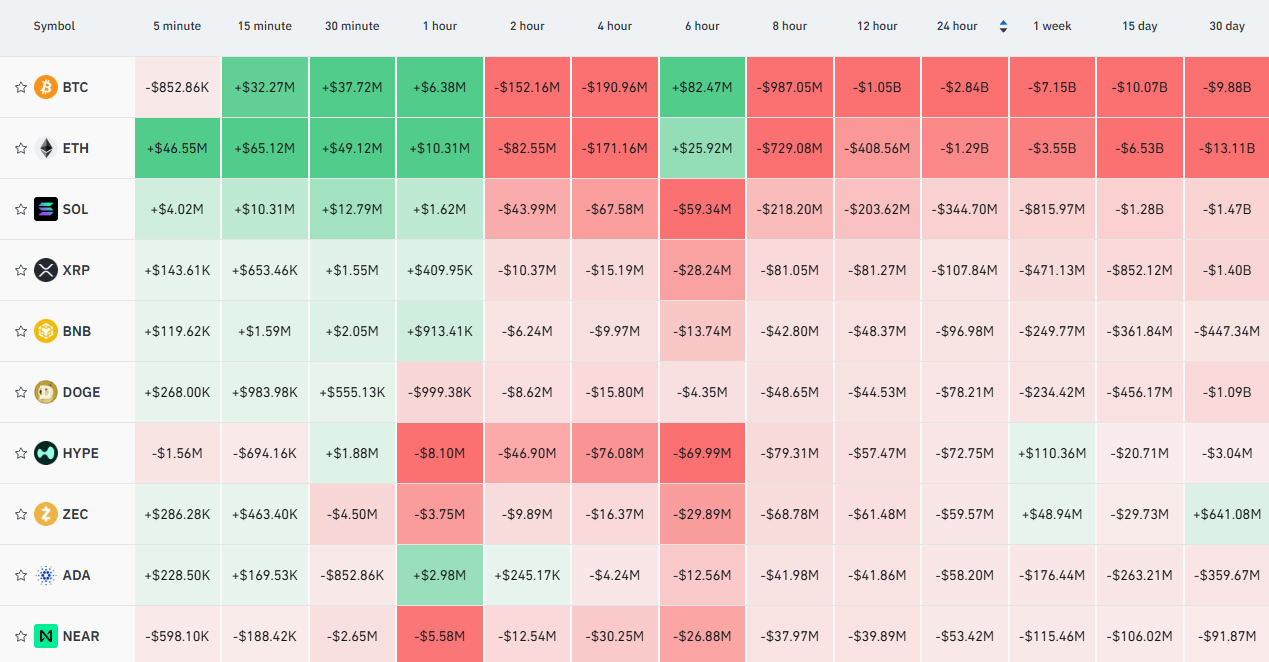Select the 5 minute column header
This screenshot has height=662, width=1269.
pos(177,26)
